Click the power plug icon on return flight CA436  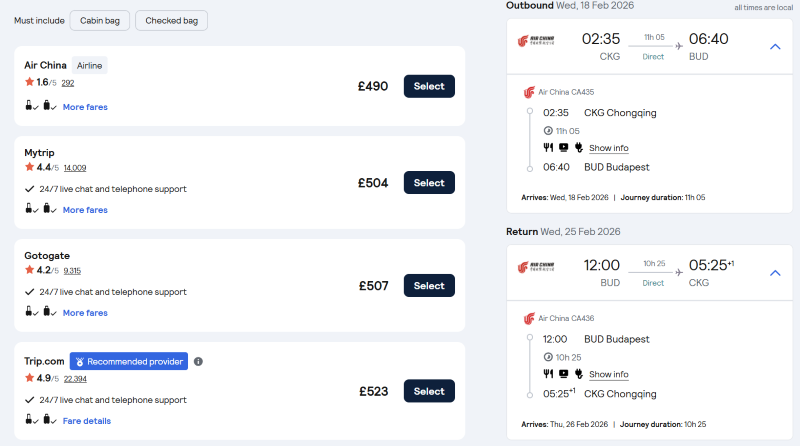coord(578,374)
